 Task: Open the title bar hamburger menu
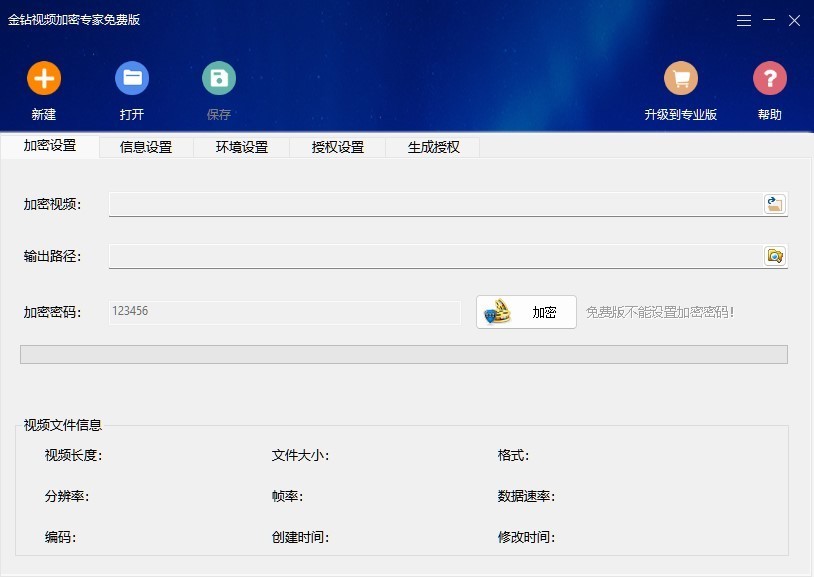click(x=744, y=20)
